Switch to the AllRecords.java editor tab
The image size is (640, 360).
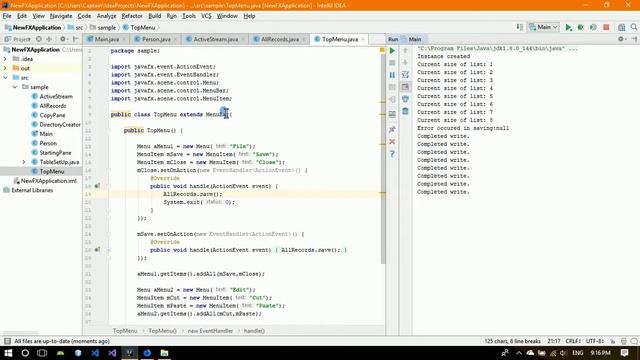(280, 39)
